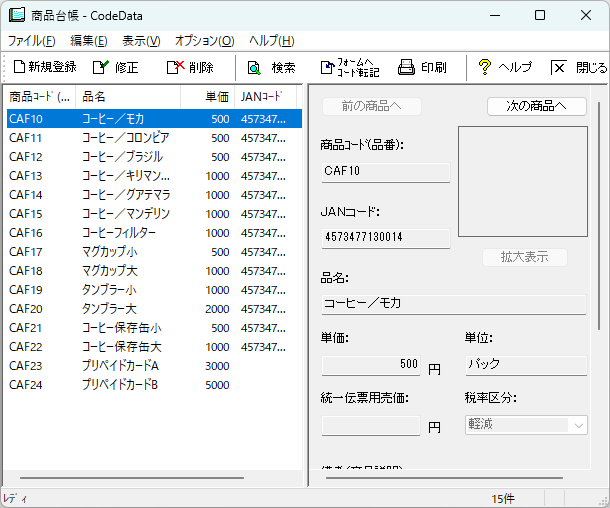
Task: Select row CAF17 マグカップ小
Action: pyautogui.click(x=154, y=252)
